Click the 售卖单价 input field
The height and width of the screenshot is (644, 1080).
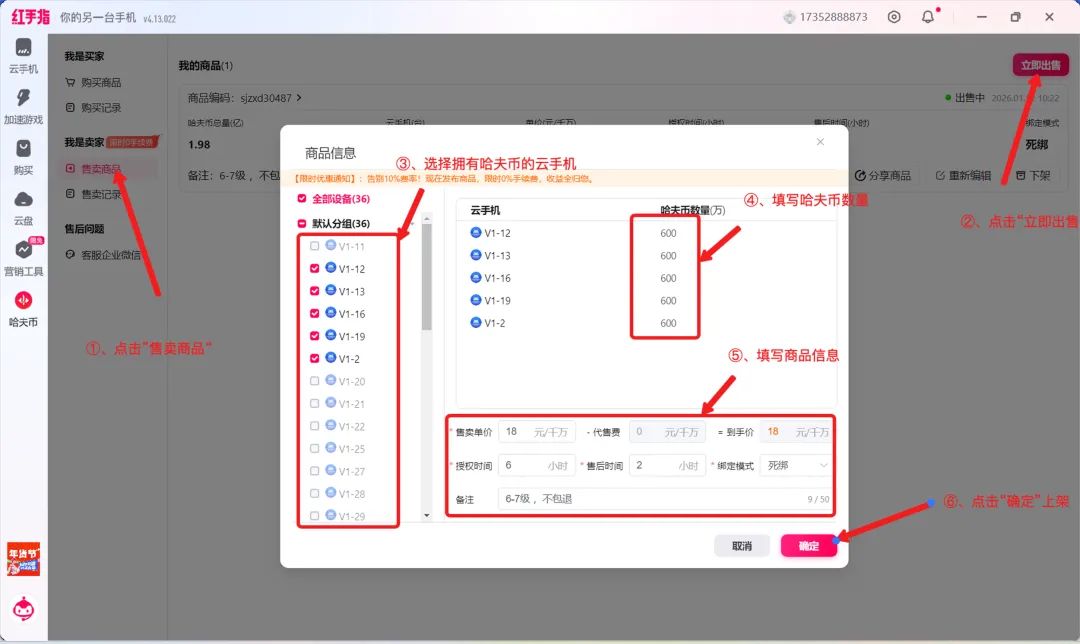(x=536, y=432)
